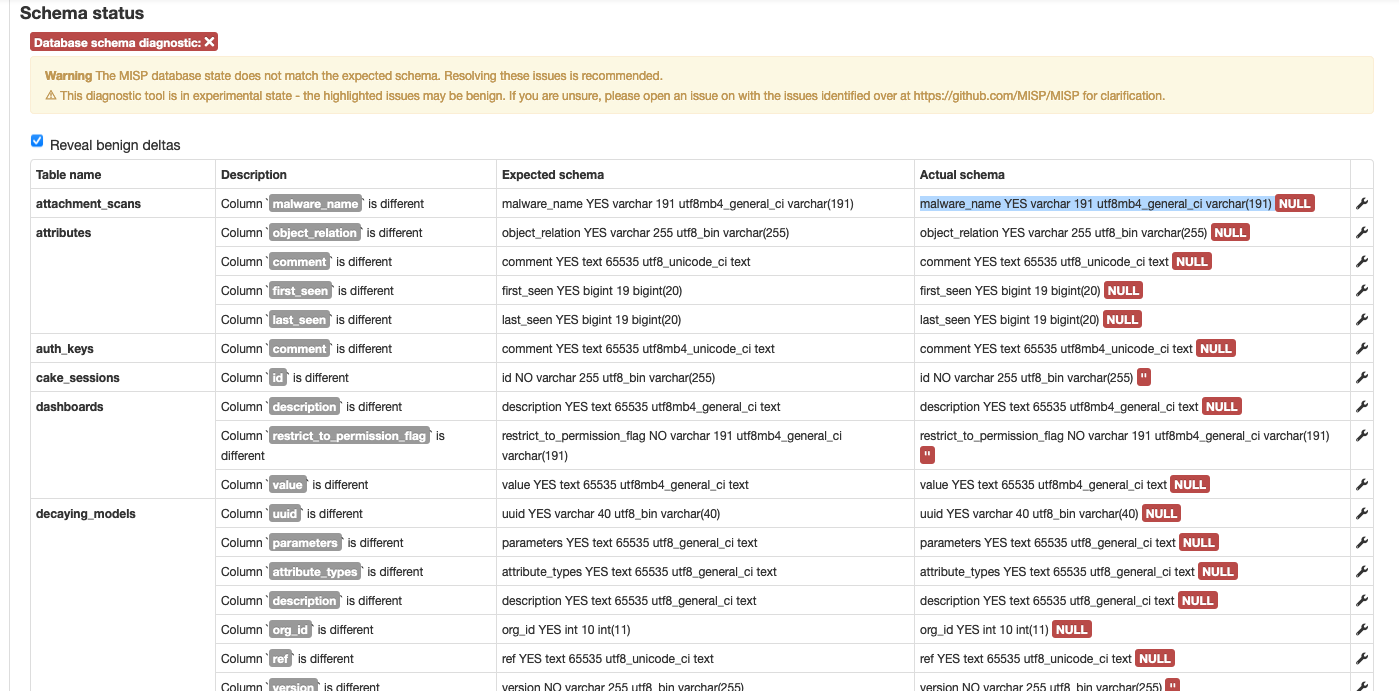Fix last_seen schema using wrench icon
Image resolution: width=1399 pixels, height=691 pixels.
(1361, 319)
